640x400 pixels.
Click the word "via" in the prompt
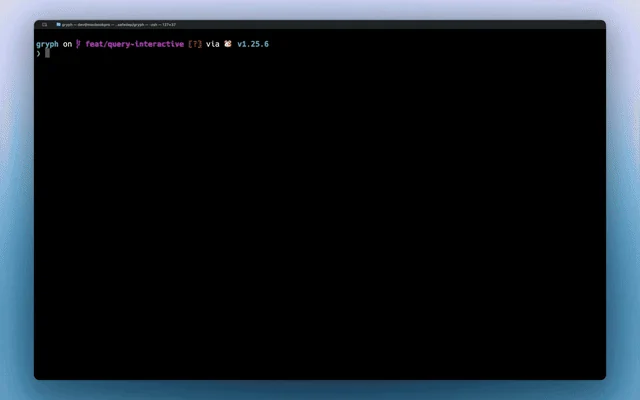tap(213, 44)
